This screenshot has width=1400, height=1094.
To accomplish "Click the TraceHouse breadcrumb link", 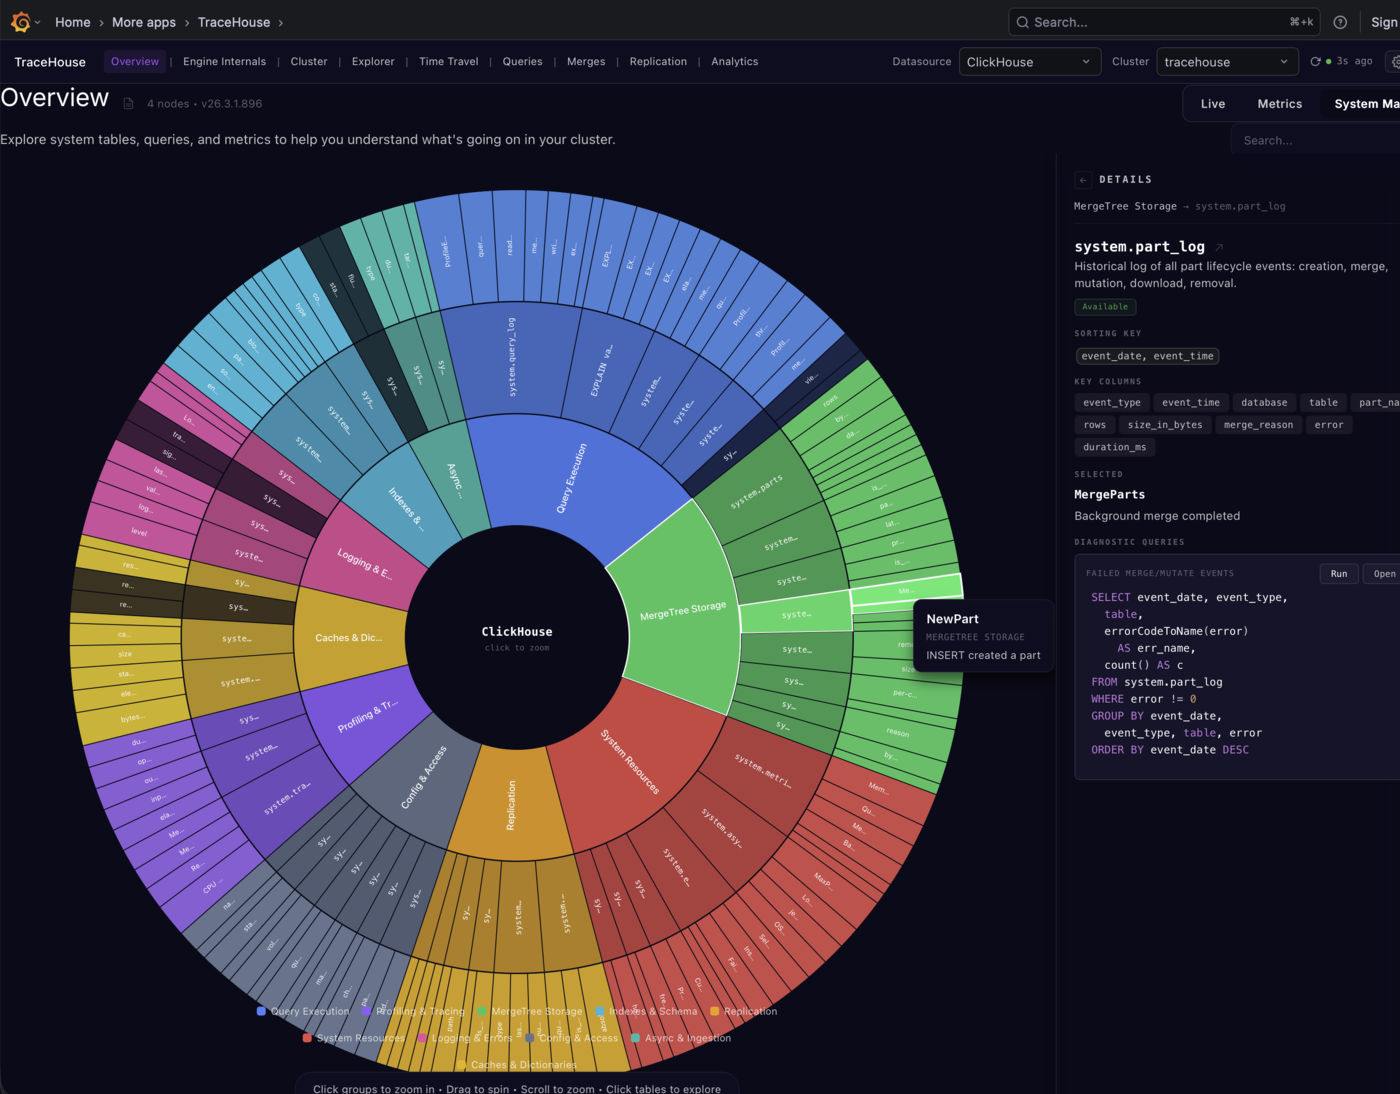I will click(x=234, y=22).
